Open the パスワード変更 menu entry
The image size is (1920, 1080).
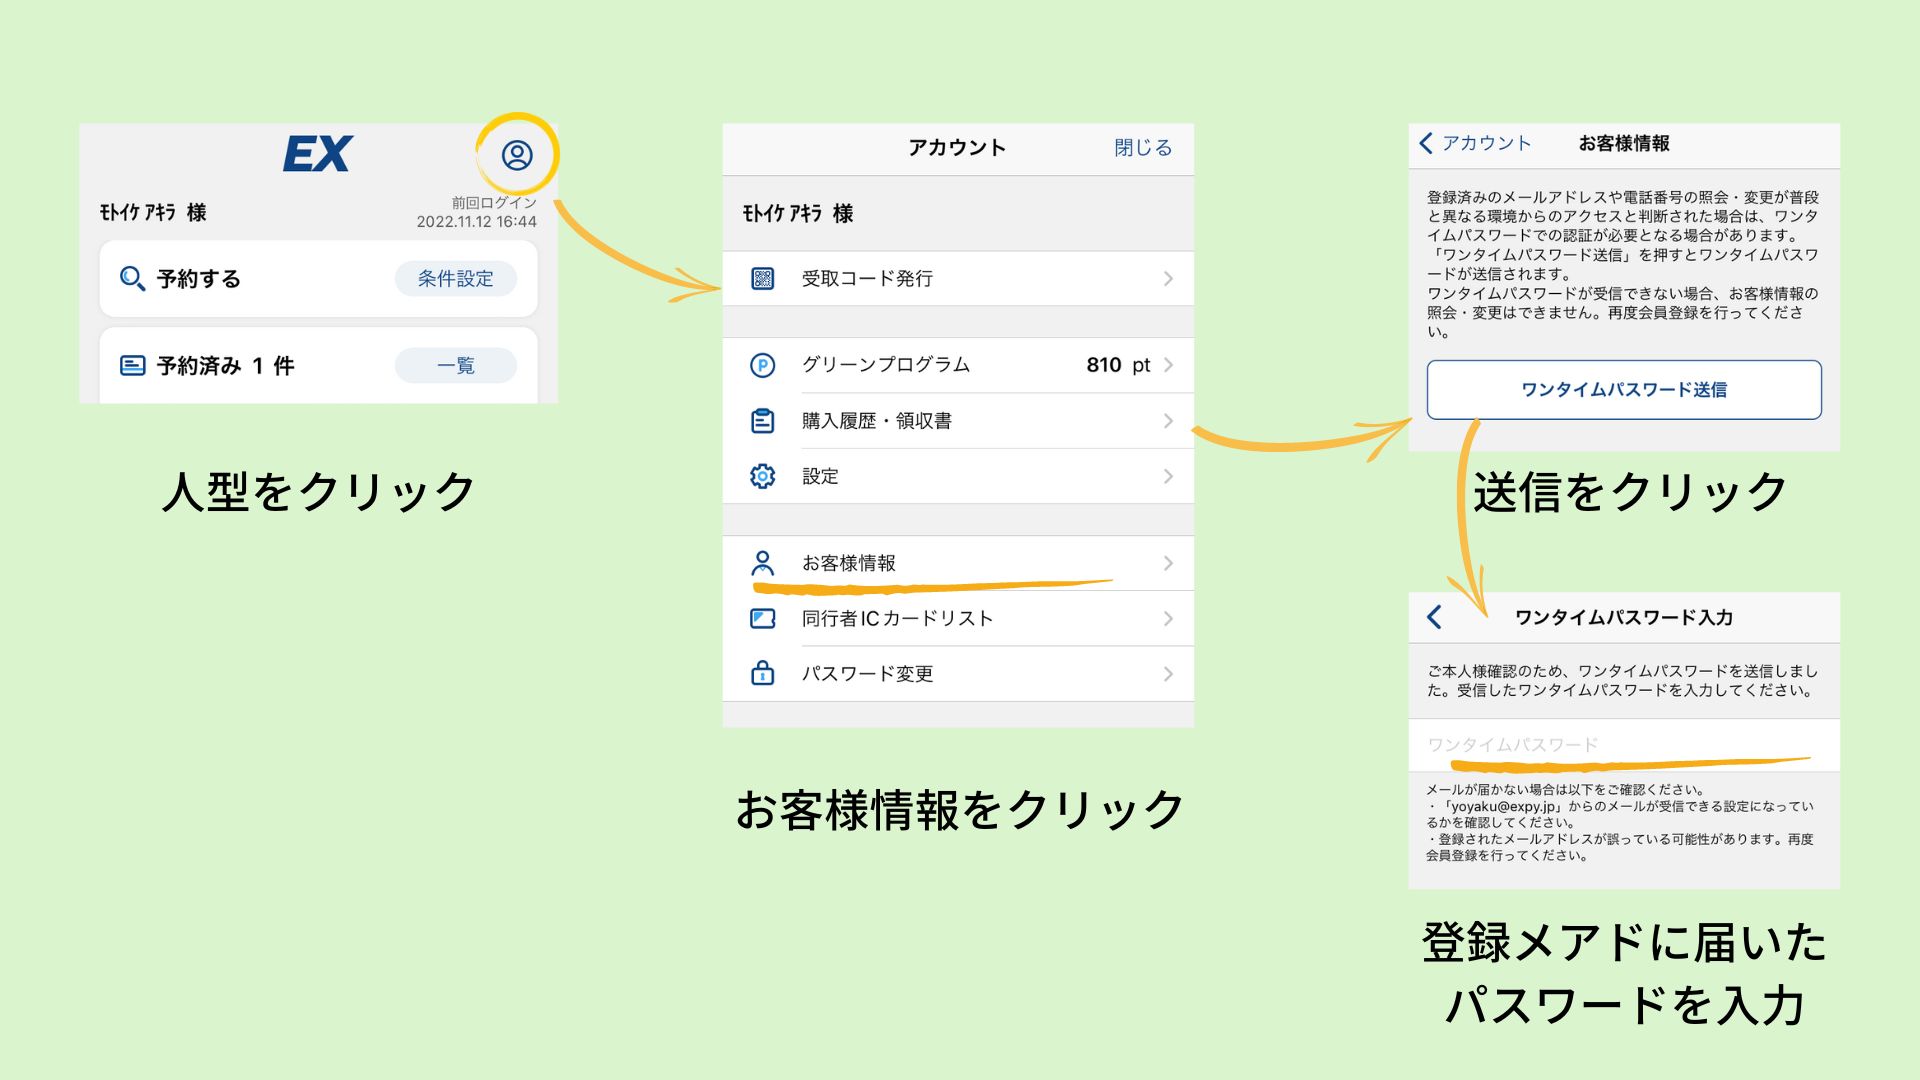867,674
